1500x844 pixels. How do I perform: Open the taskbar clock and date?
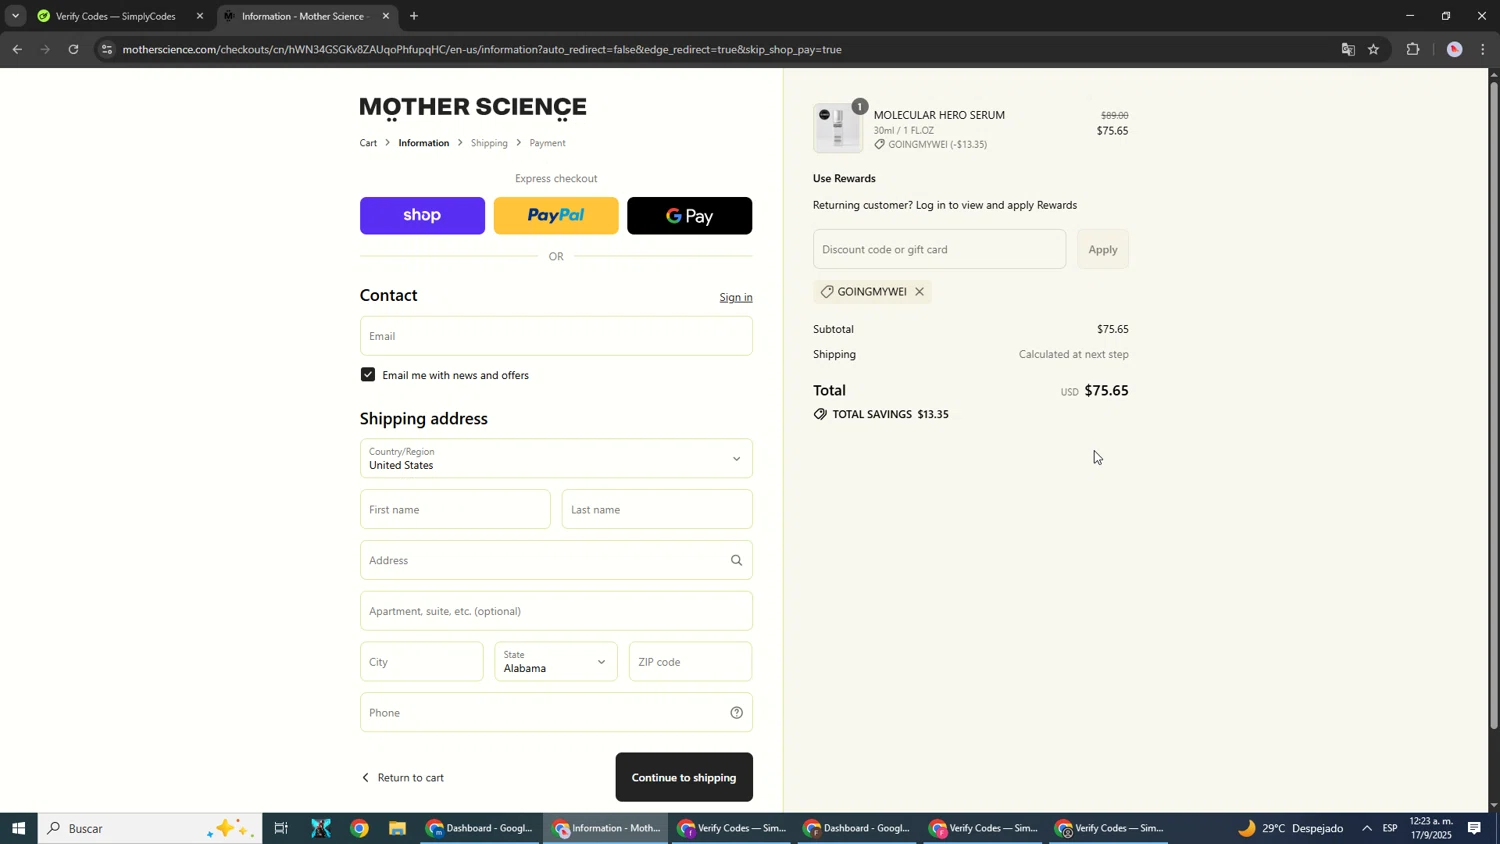[x=1431, y=828]
